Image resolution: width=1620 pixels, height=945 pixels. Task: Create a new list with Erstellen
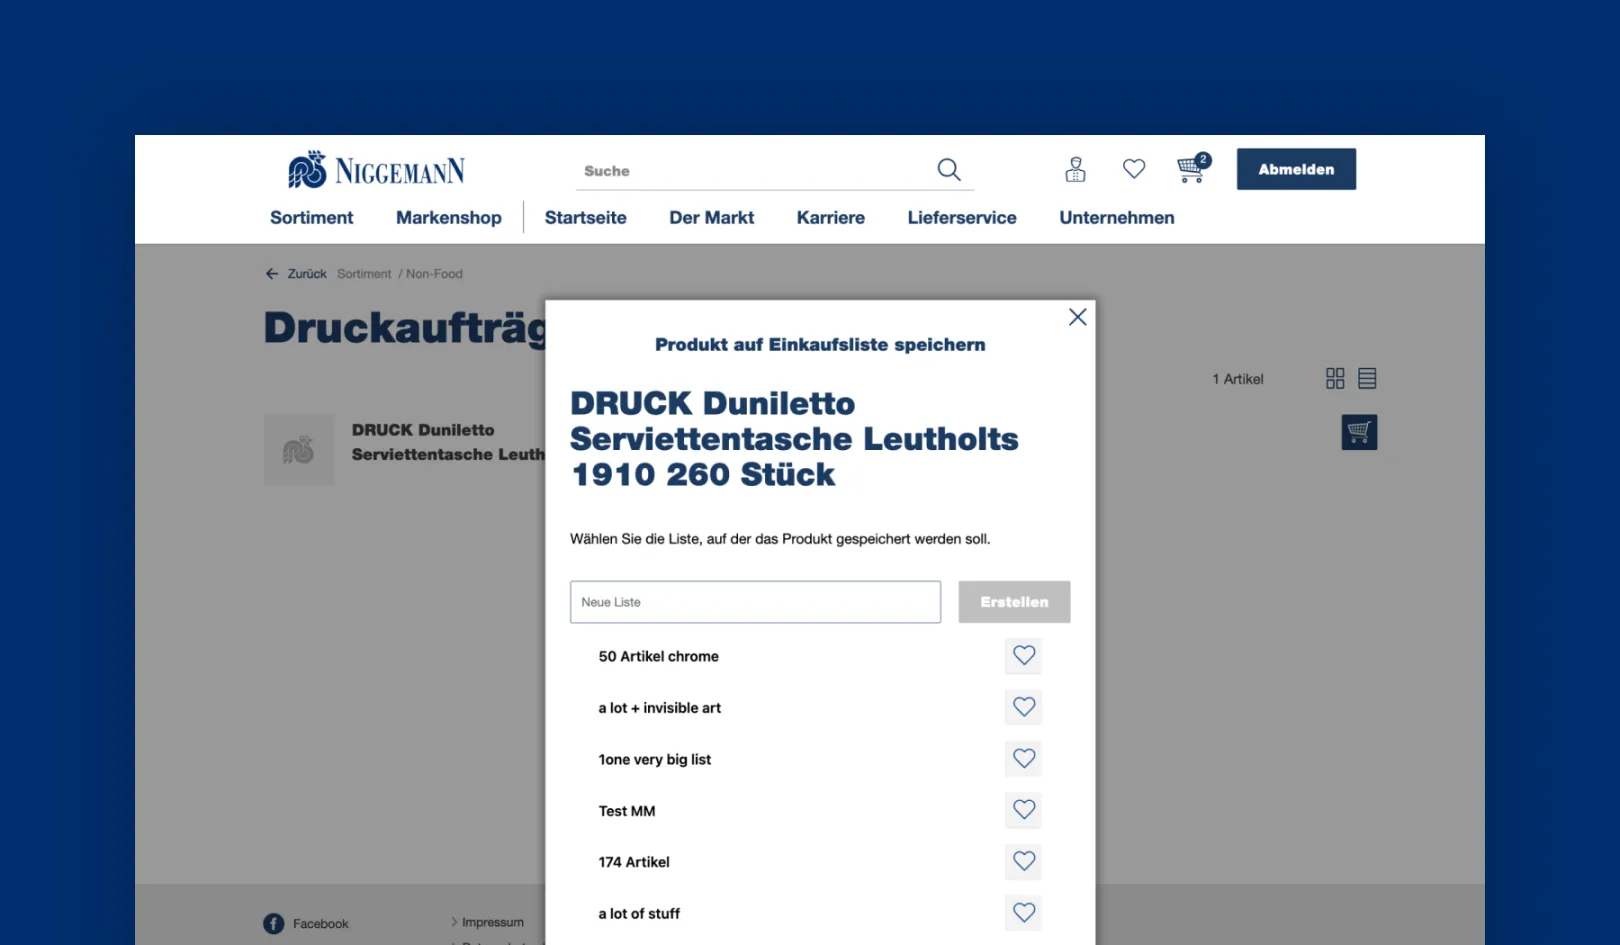(x=1014, y=601)
